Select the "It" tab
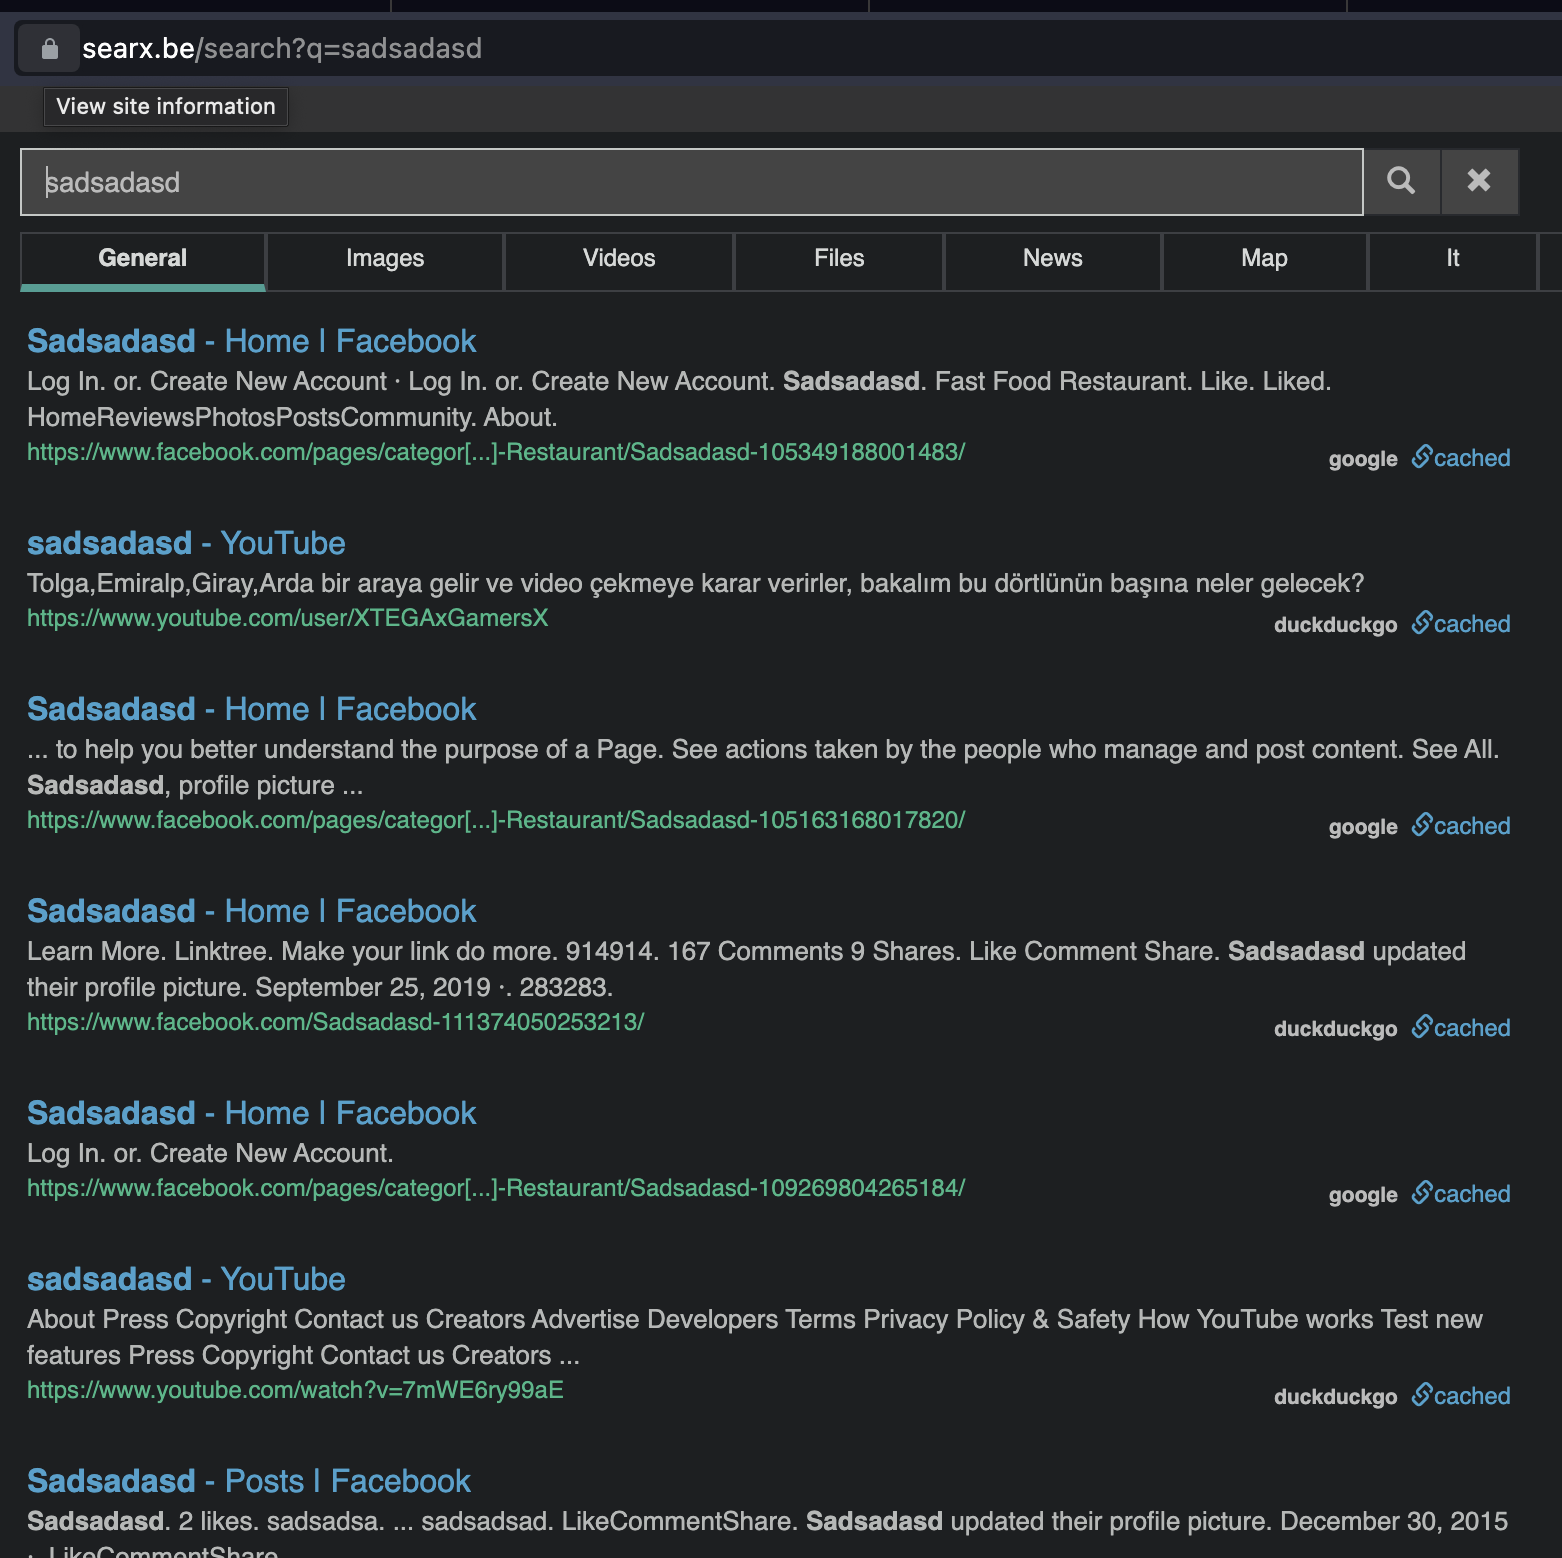The width and height of the screenshot is (1562, 1558). 1450,259
